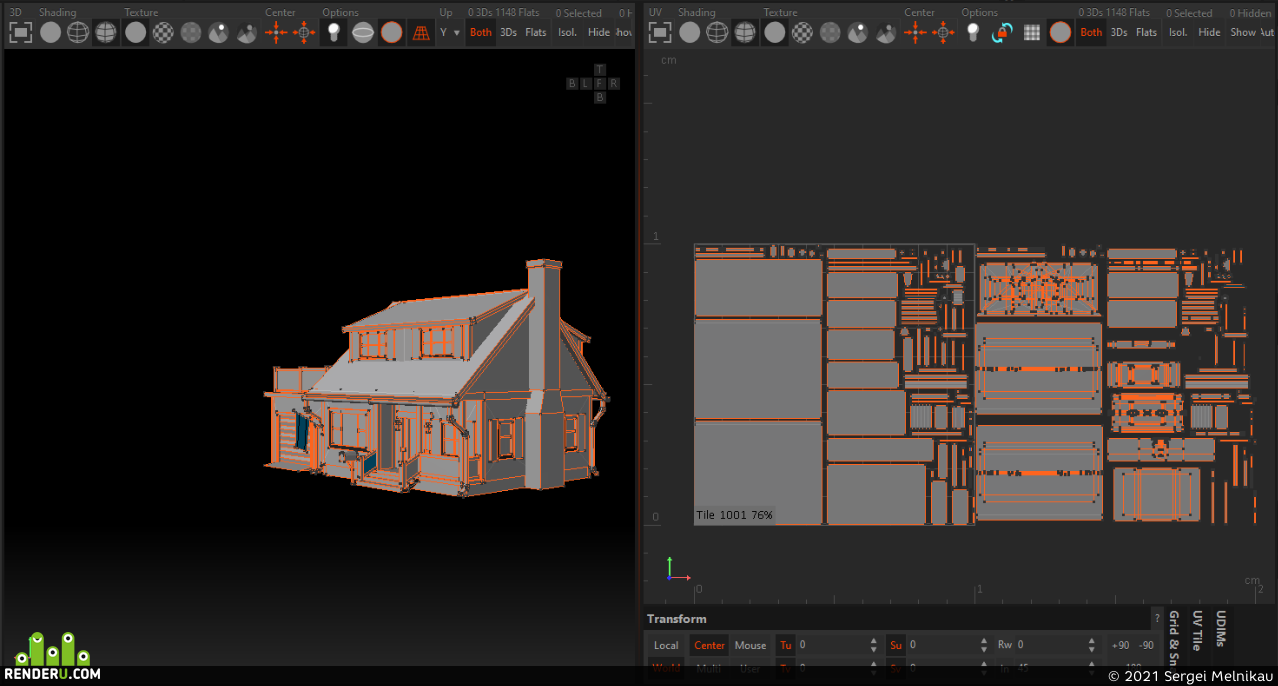Image resolution: width=1278 pixels, height=686 pixels.
Task: Toggle Flats display in 3D viewport
Action: 536,32
